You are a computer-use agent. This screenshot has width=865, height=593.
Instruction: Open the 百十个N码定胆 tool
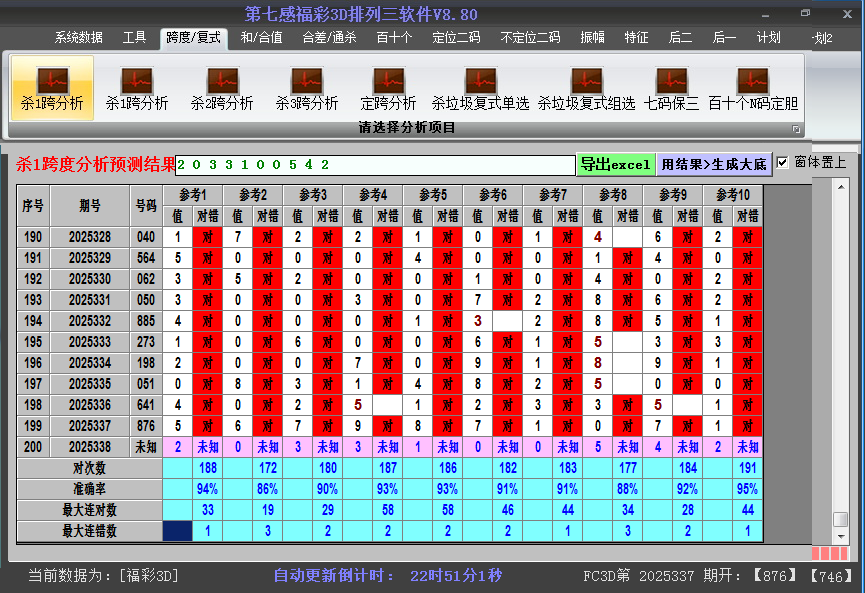pos(753,89)
